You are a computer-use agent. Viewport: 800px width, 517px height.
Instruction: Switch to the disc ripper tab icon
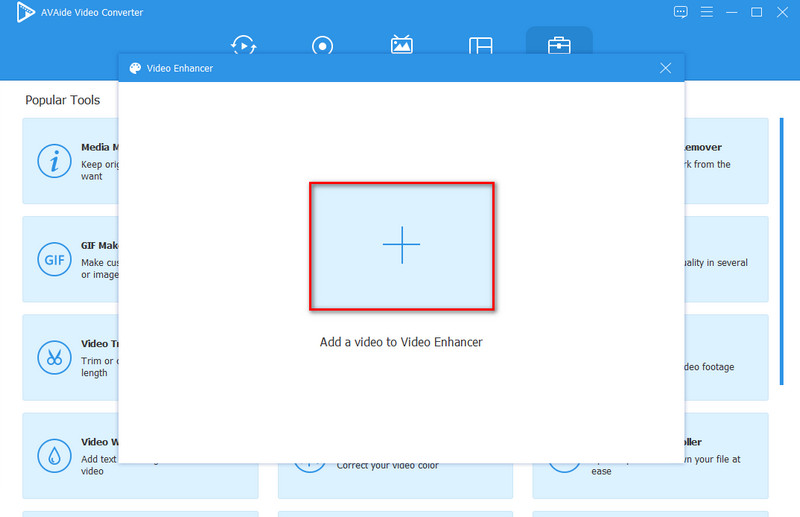322,46
